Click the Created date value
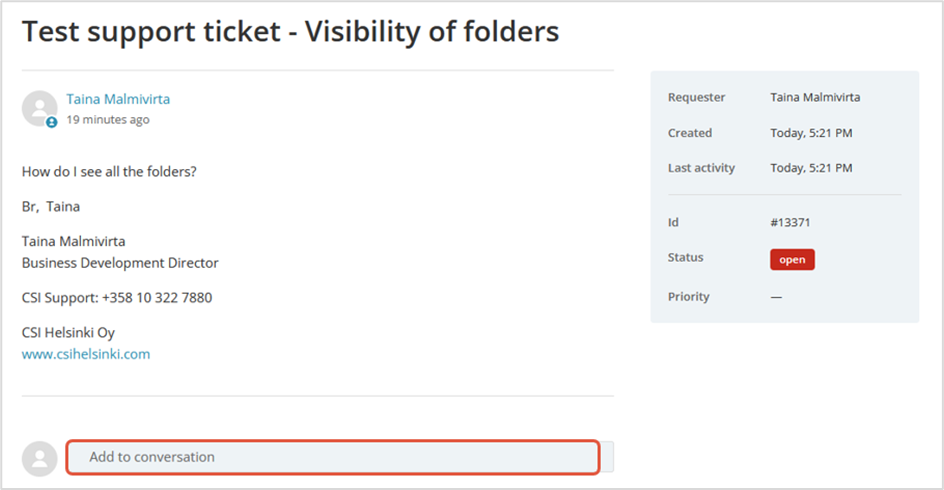The image size is (944, 490). click(x=811, y=133)
